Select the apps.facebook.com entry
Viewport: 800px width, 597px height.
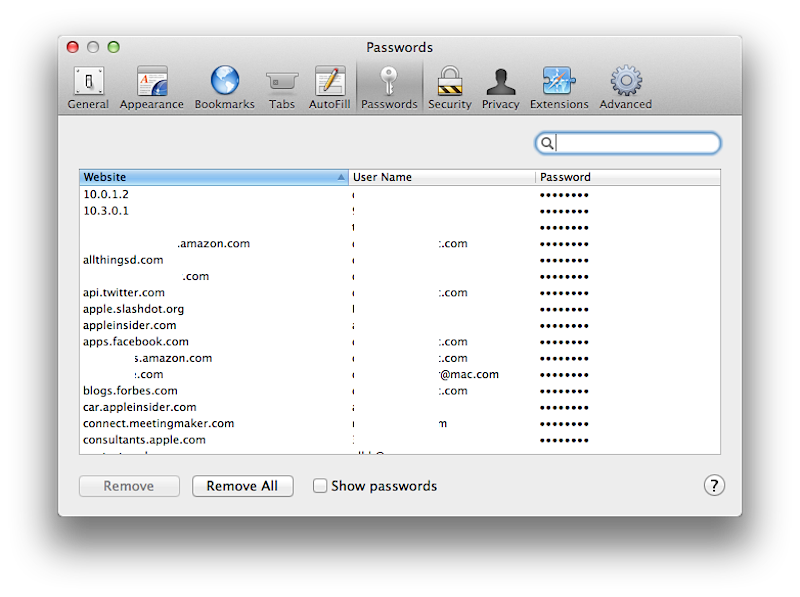click(399, 341)
